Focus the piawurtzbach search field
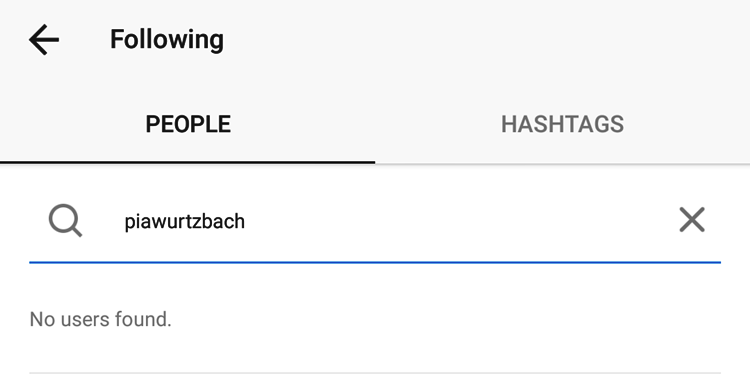750x392 pixels. (x=375, y=221)
